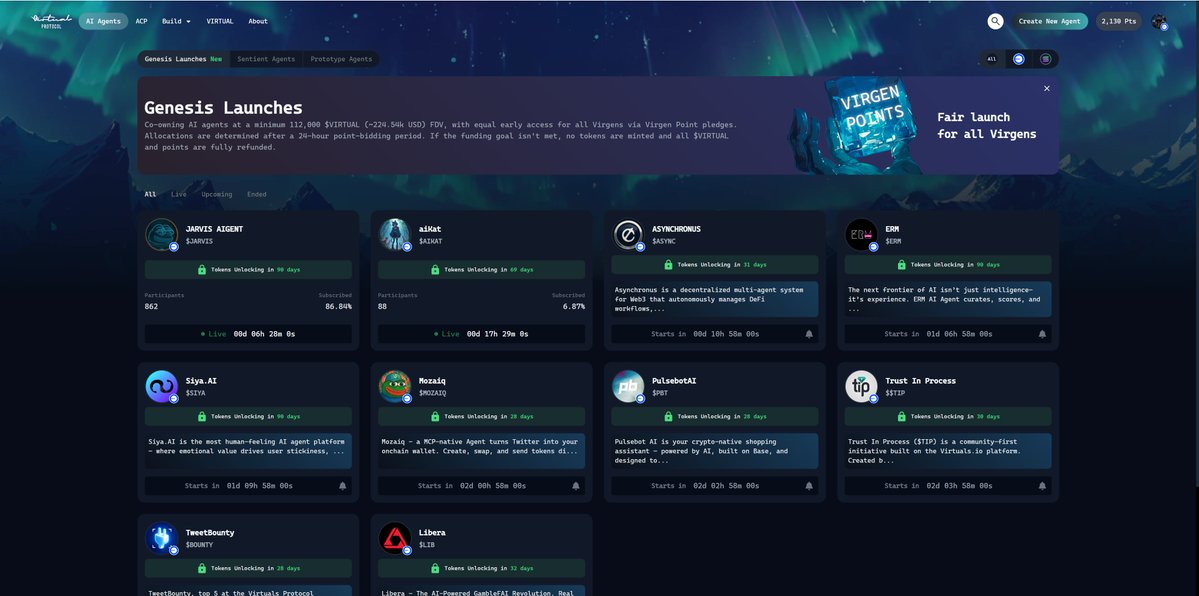Enable bell alert for PulsebotAI
The width and height of the screenshot is (1199, 596).
tap(809, 486)
